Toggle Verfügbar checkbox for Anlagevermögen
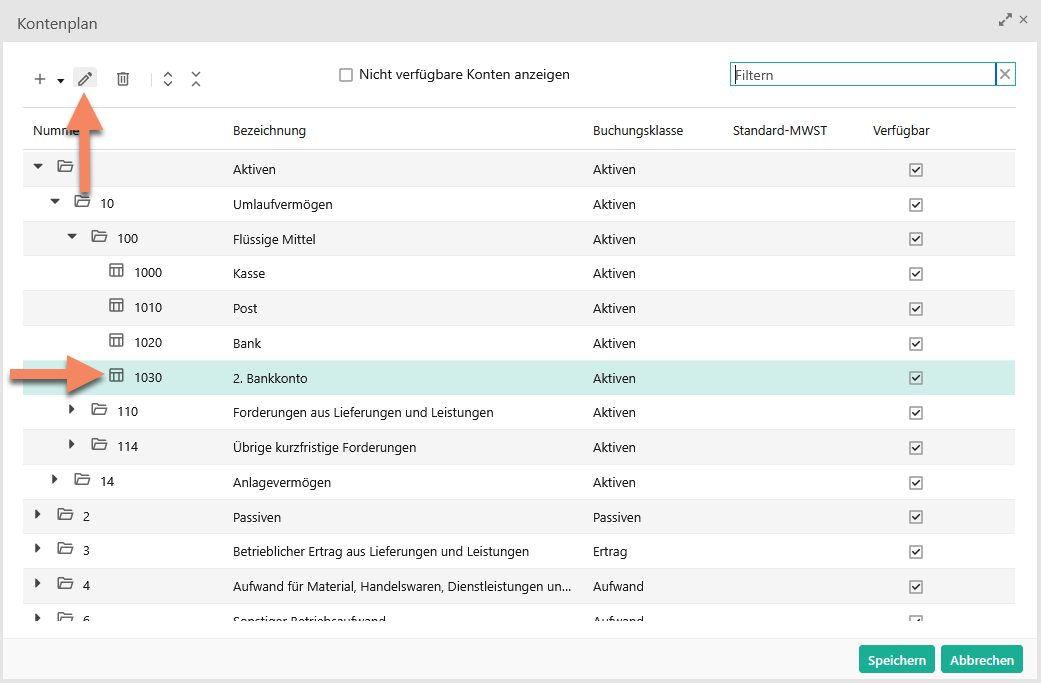The image size is (1041, 683). (x=916, y=483)
